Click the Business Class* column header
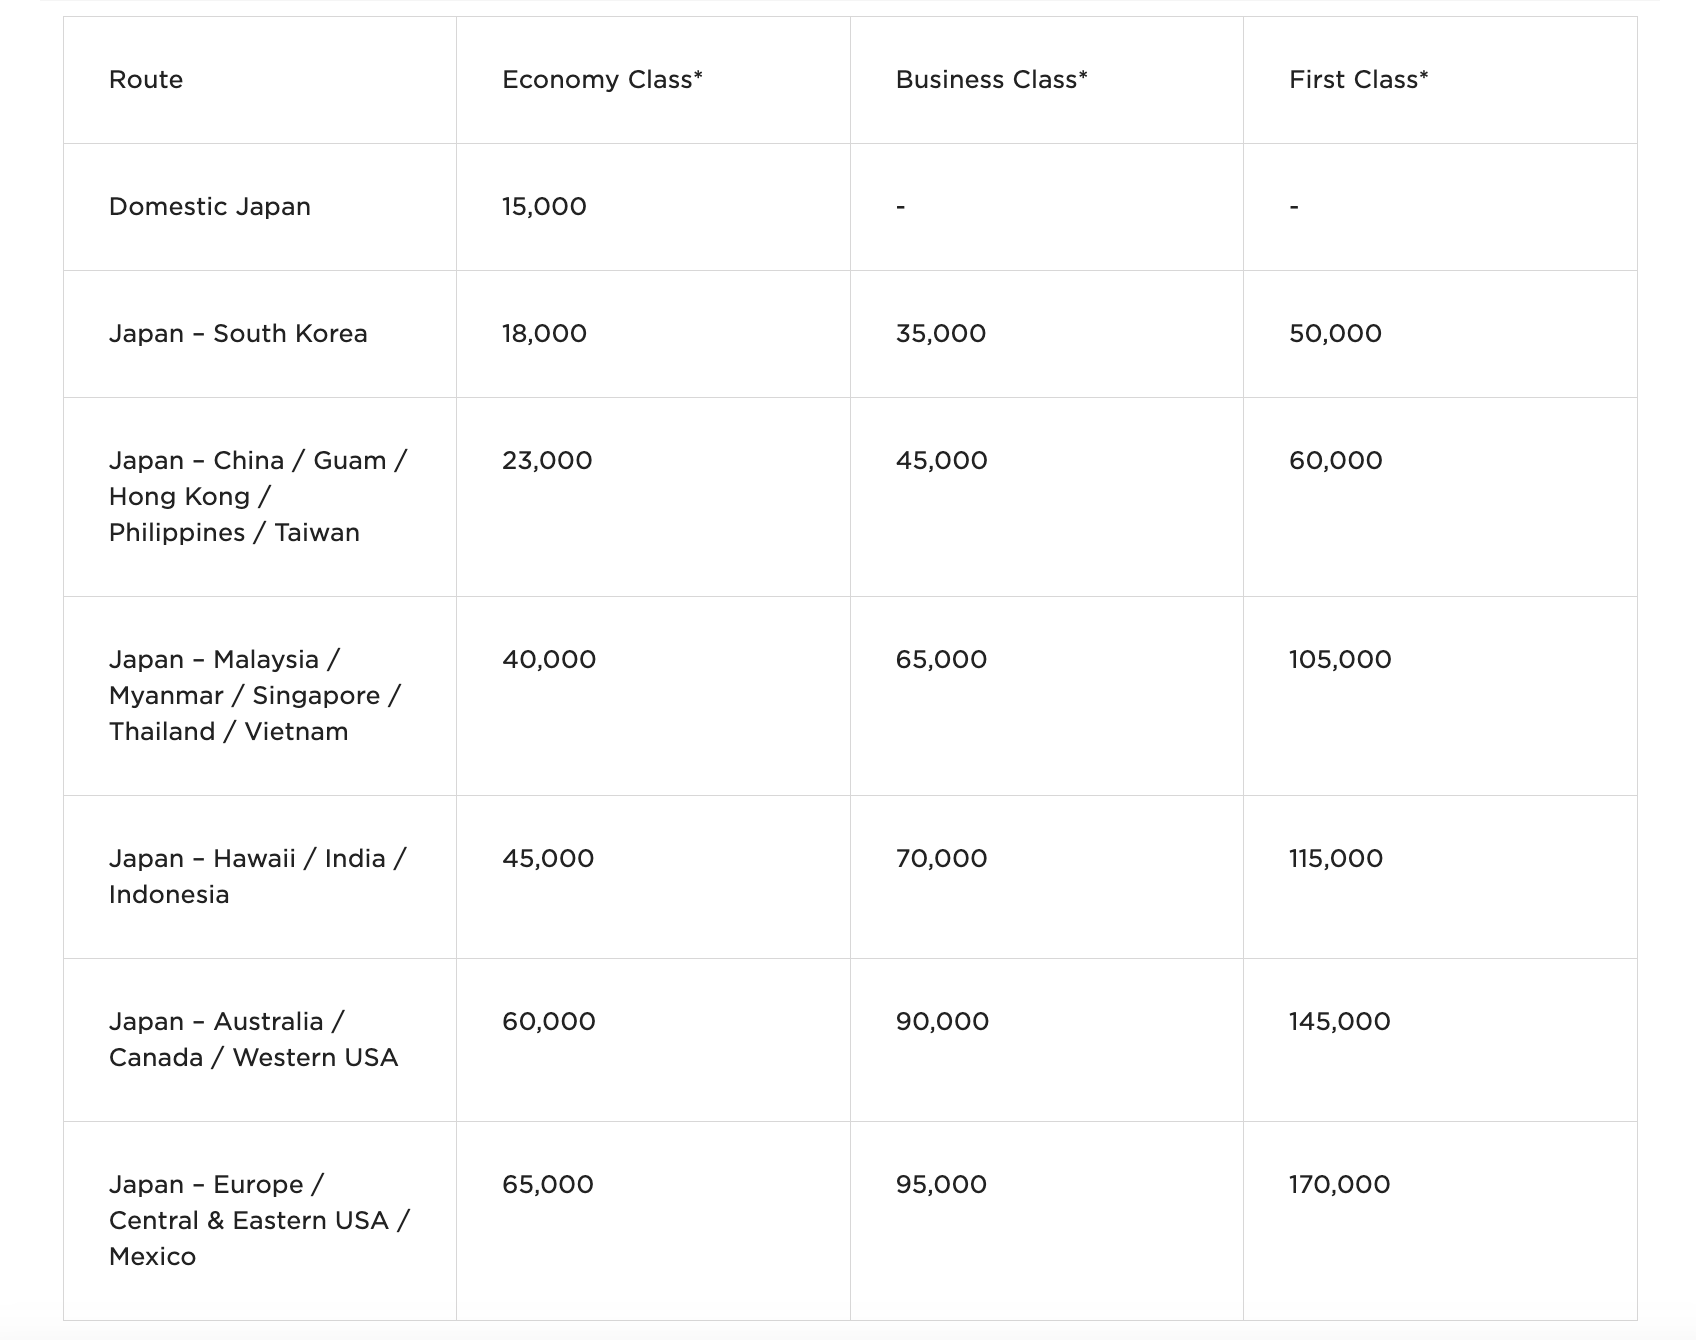1696x1340 pixels. [x=991, y=80]
